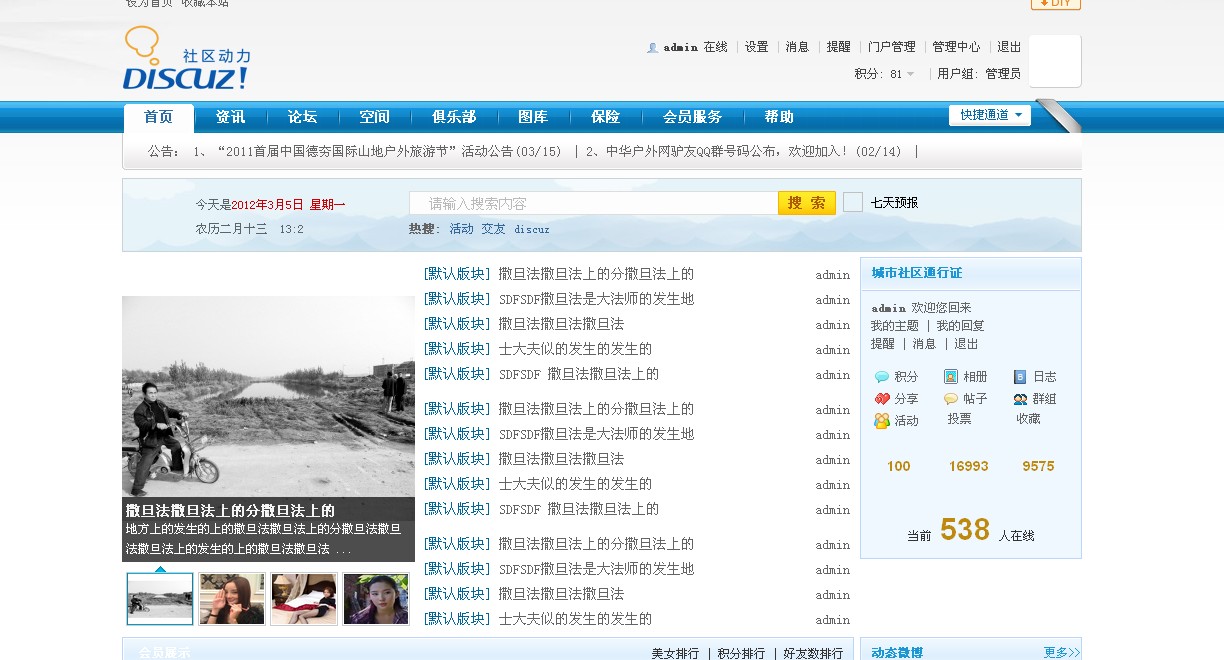This screenshot has height=660, width=1224.
Task: Click the 538 online users number
Action: (964, 530)
